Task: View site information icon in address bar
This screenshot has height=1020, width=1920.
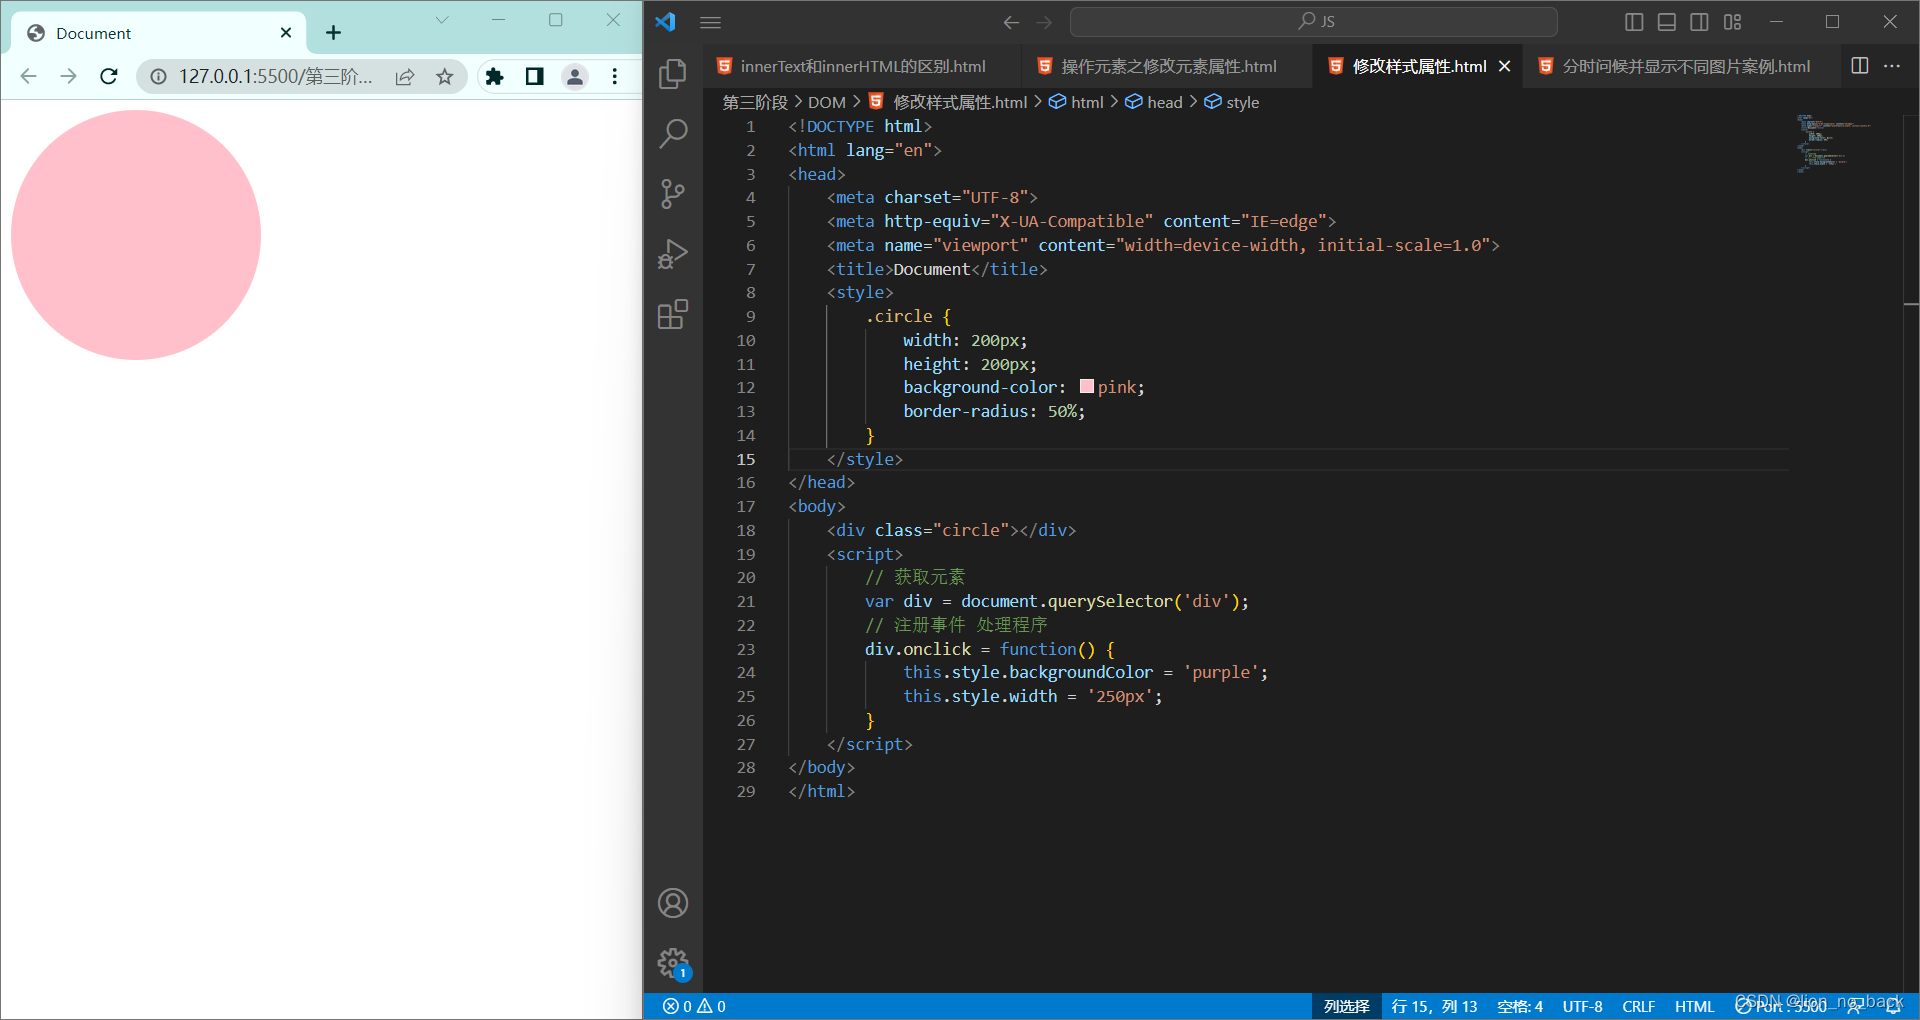Action: pyautogui.click(x=158, y=77)
